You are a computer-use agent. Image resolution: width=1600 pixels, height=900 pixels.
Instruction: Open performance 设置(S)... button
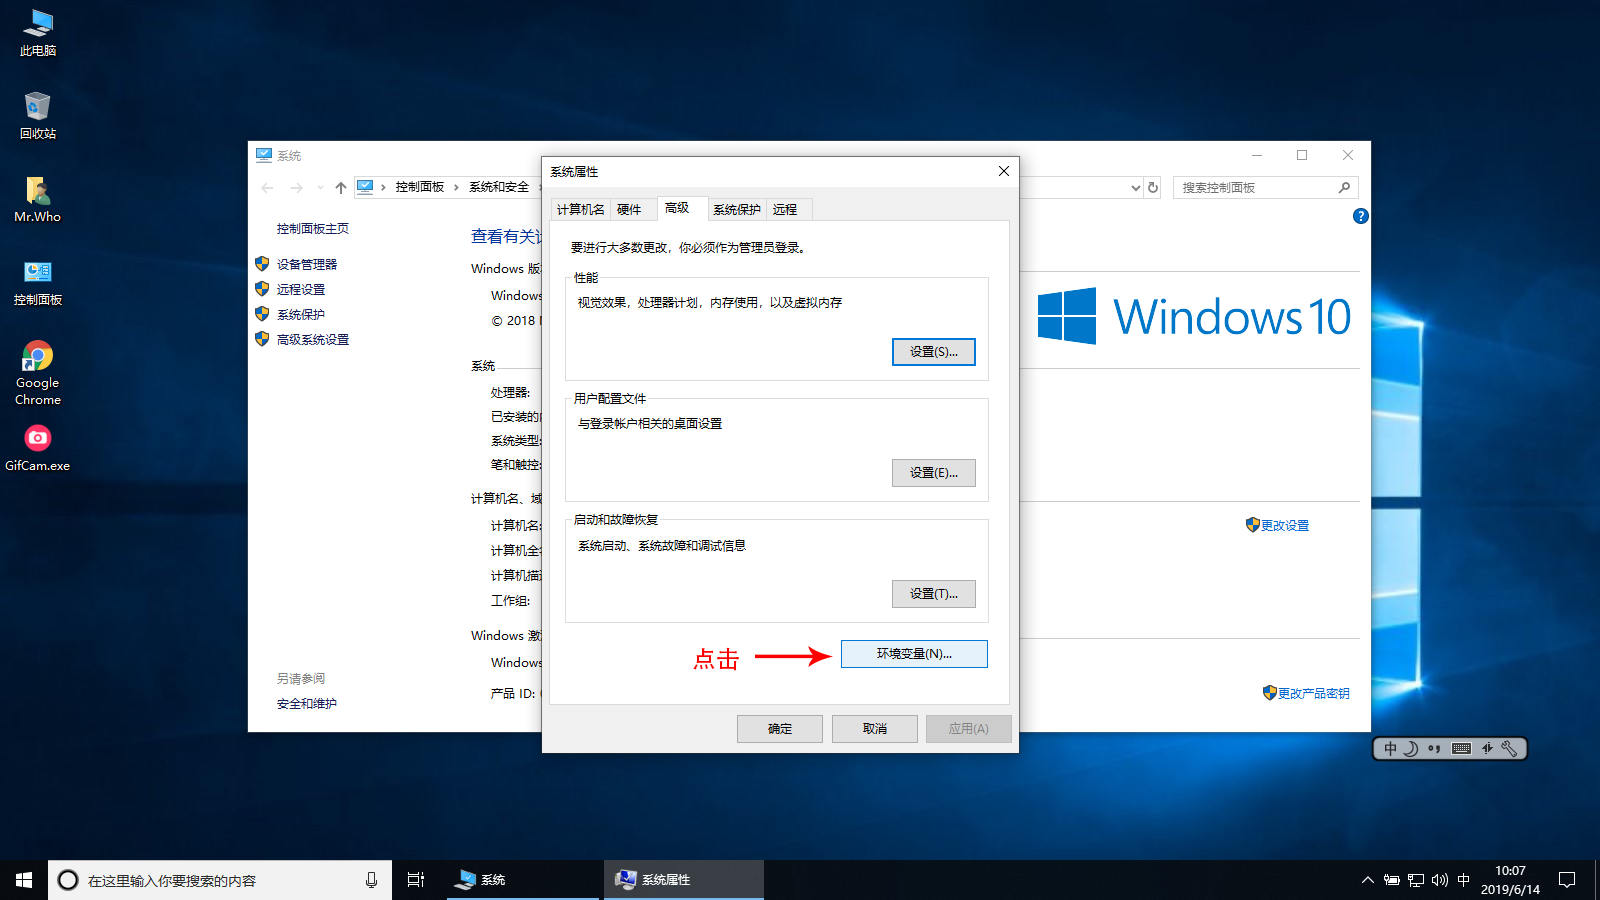coord(934,352)
